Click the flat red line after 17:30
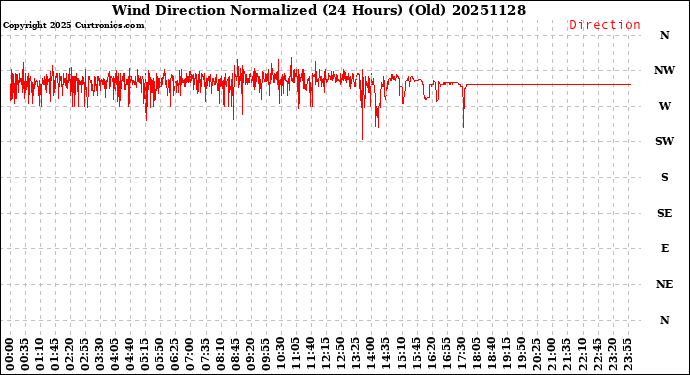Image resolution: width=690 pixels, height=375 pixels. (548, 85)
